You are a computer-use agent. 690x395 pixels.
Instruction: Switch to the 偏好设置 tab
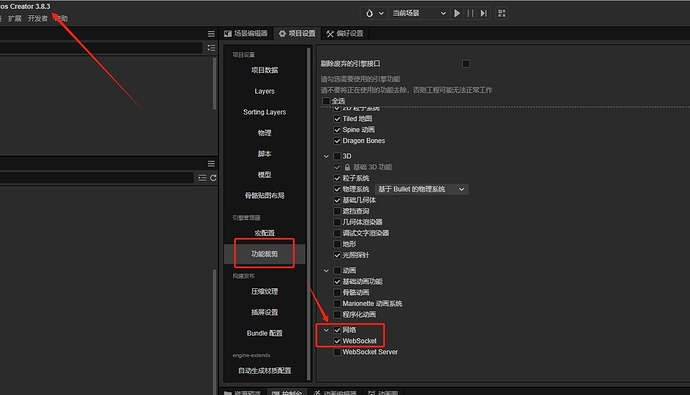(x=345, y=33)
